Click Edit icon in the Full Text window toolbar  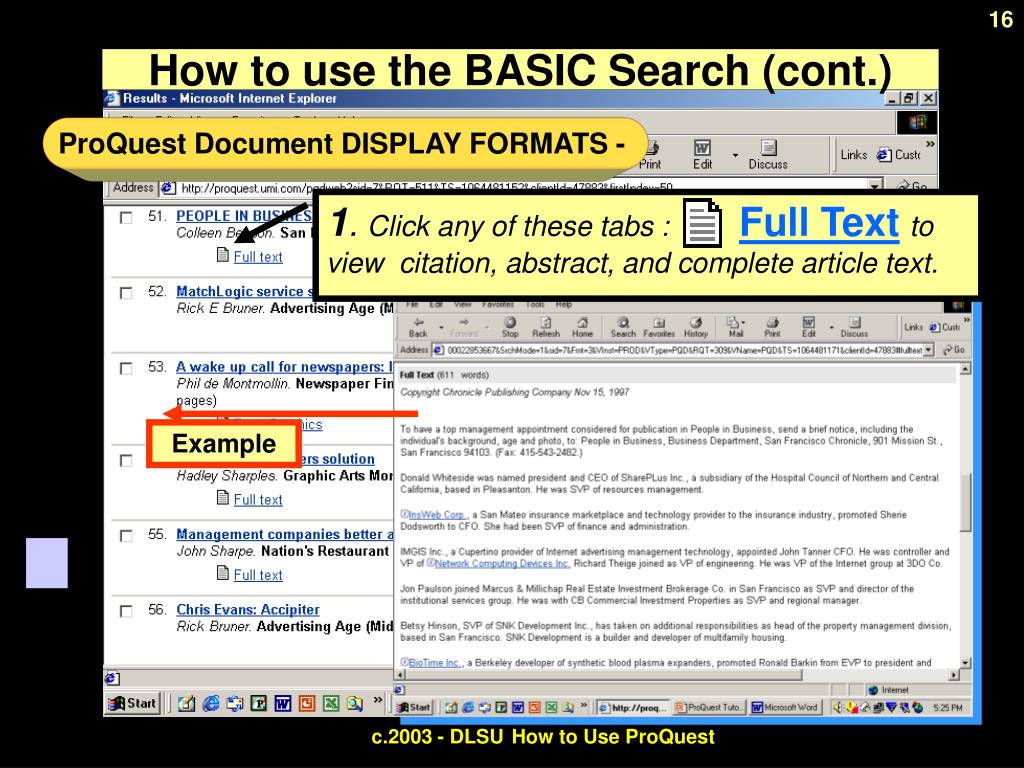click(x=808, y=327)
